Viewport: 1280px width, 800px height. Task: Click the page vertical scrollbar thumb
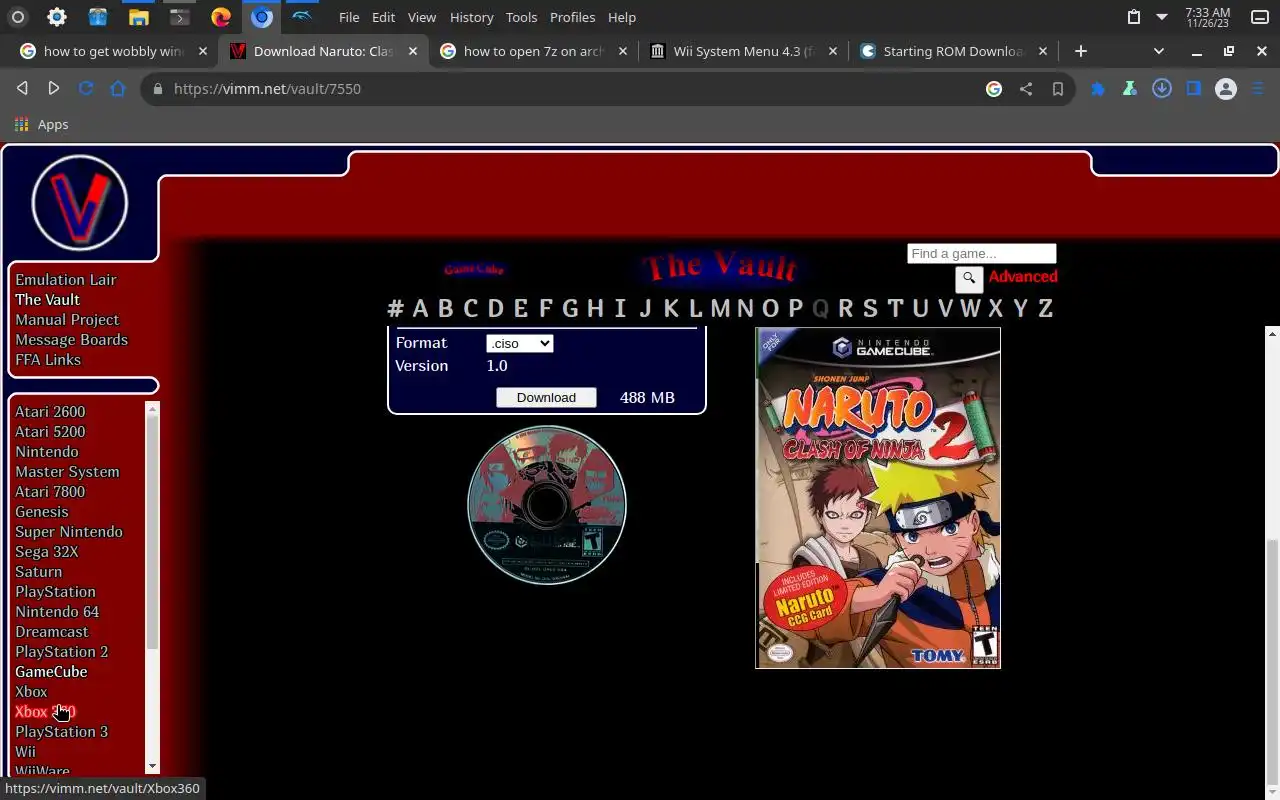click(x=1272, y=660)
